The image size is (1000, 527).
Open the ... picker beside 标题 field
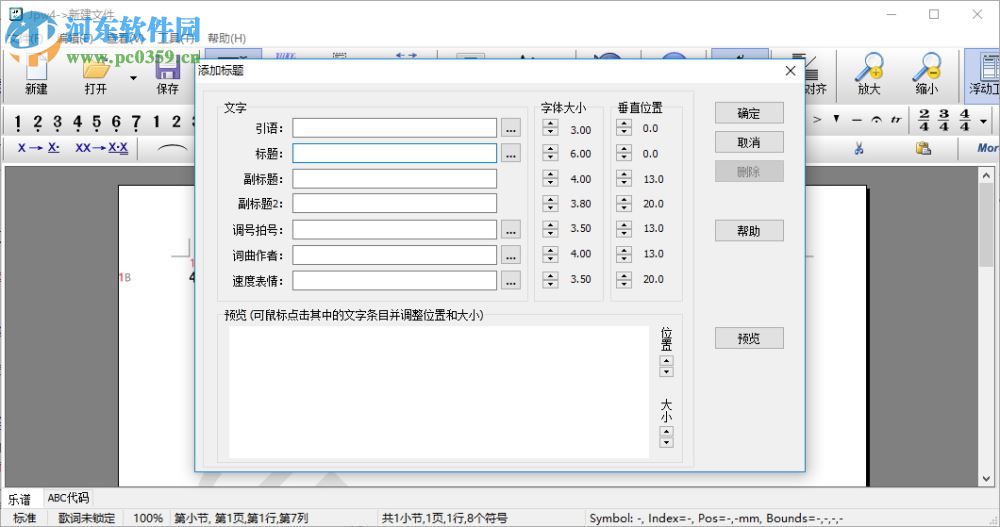pos(510,154)
